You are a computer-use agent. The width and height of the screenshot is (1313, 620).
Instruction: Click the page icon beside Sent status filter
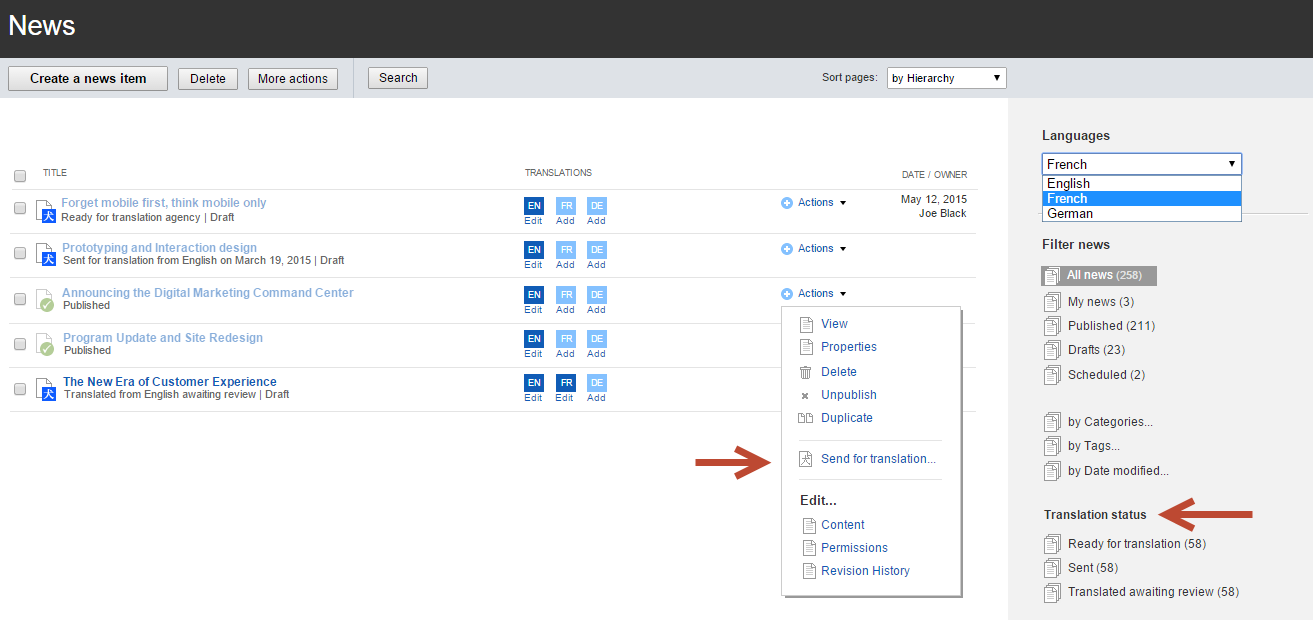tap(1052, 568)
